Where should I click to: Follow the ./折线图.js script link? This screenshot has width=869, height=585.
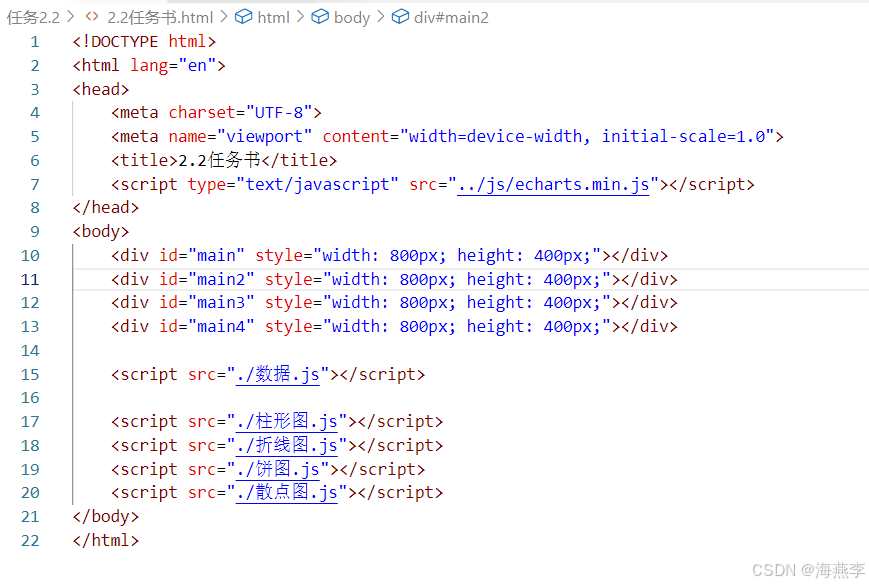(x=287, y=445)
